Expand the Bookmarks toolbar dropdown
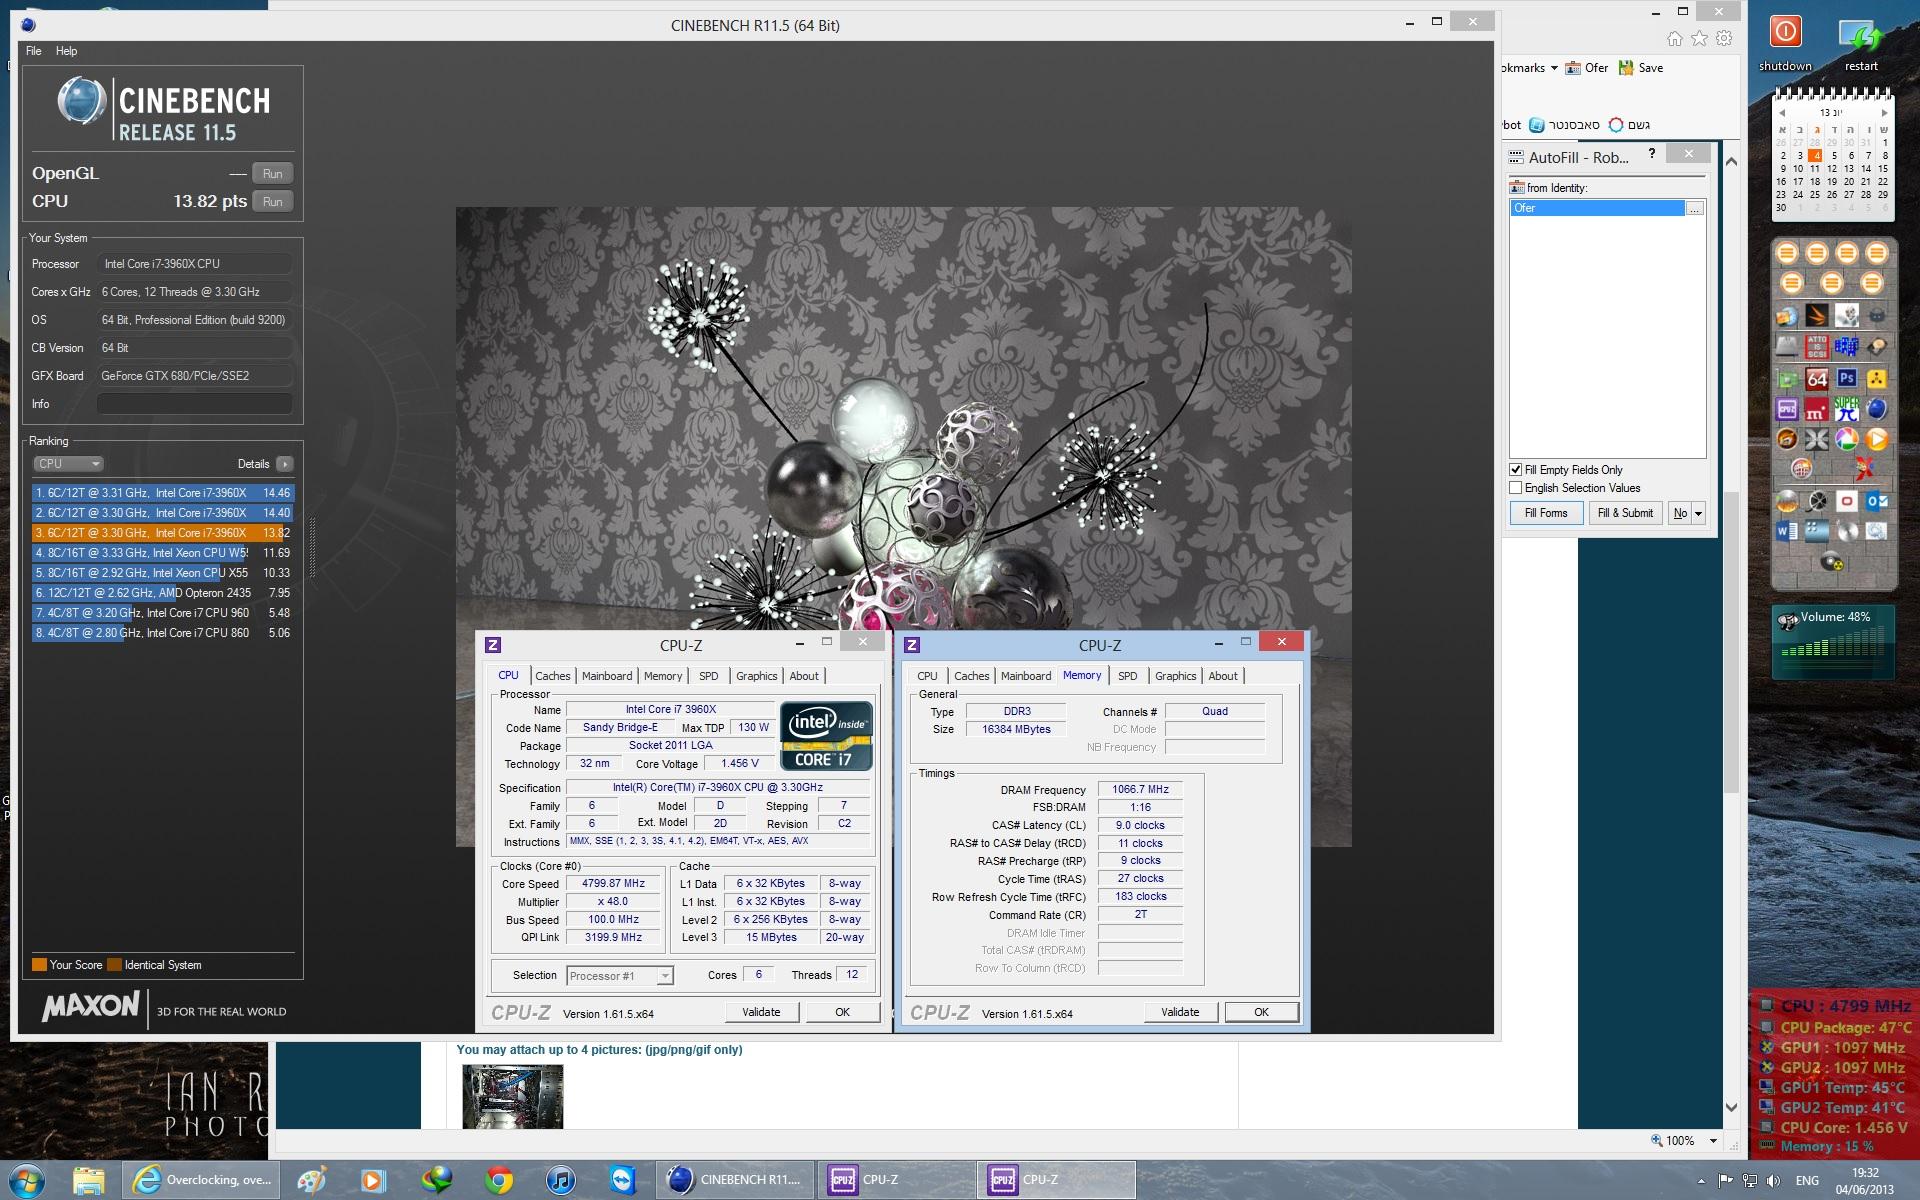 coord(1554,68)
